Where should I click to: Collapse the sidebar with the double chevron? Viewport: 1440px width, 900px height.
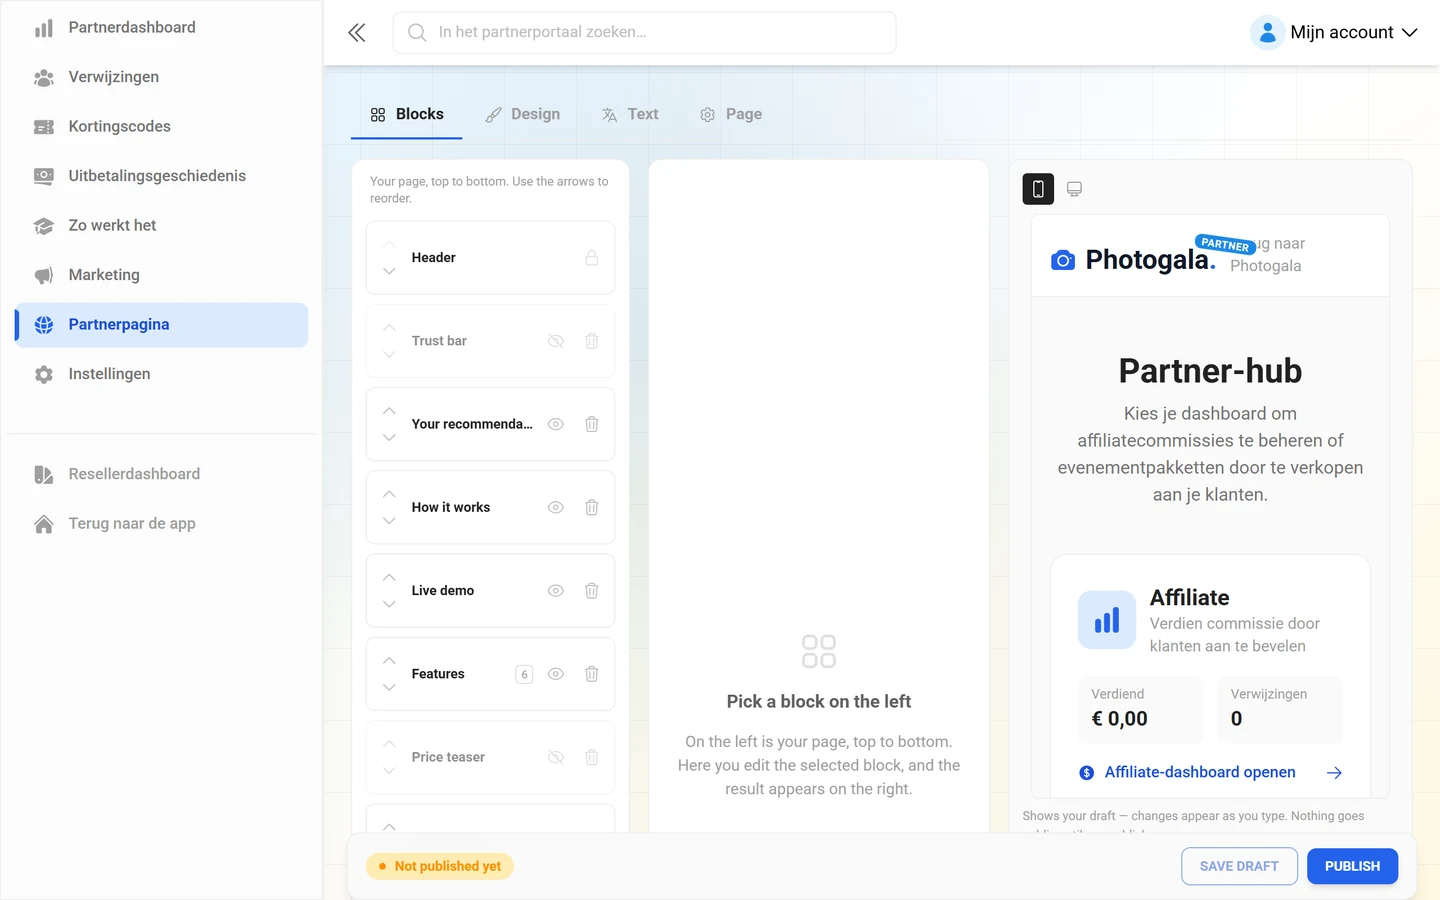tap(357, 33)
